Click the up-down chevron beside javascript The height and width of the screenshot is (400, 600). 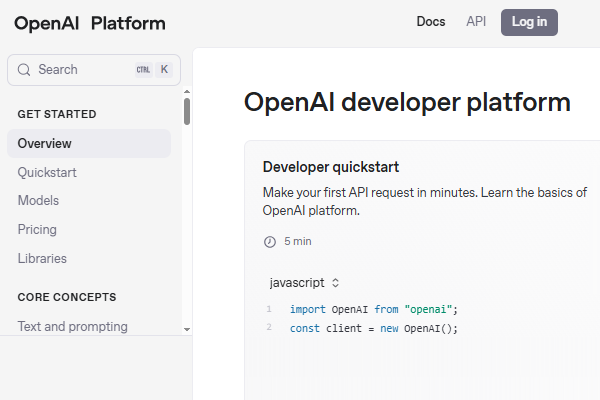coord(336,283)
